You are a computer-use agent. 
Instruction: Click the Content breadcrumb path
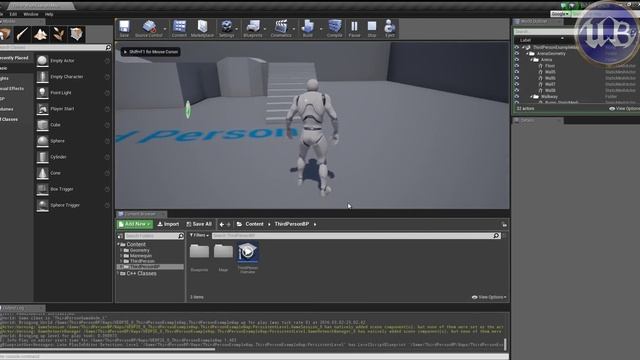tap(254, 224)
